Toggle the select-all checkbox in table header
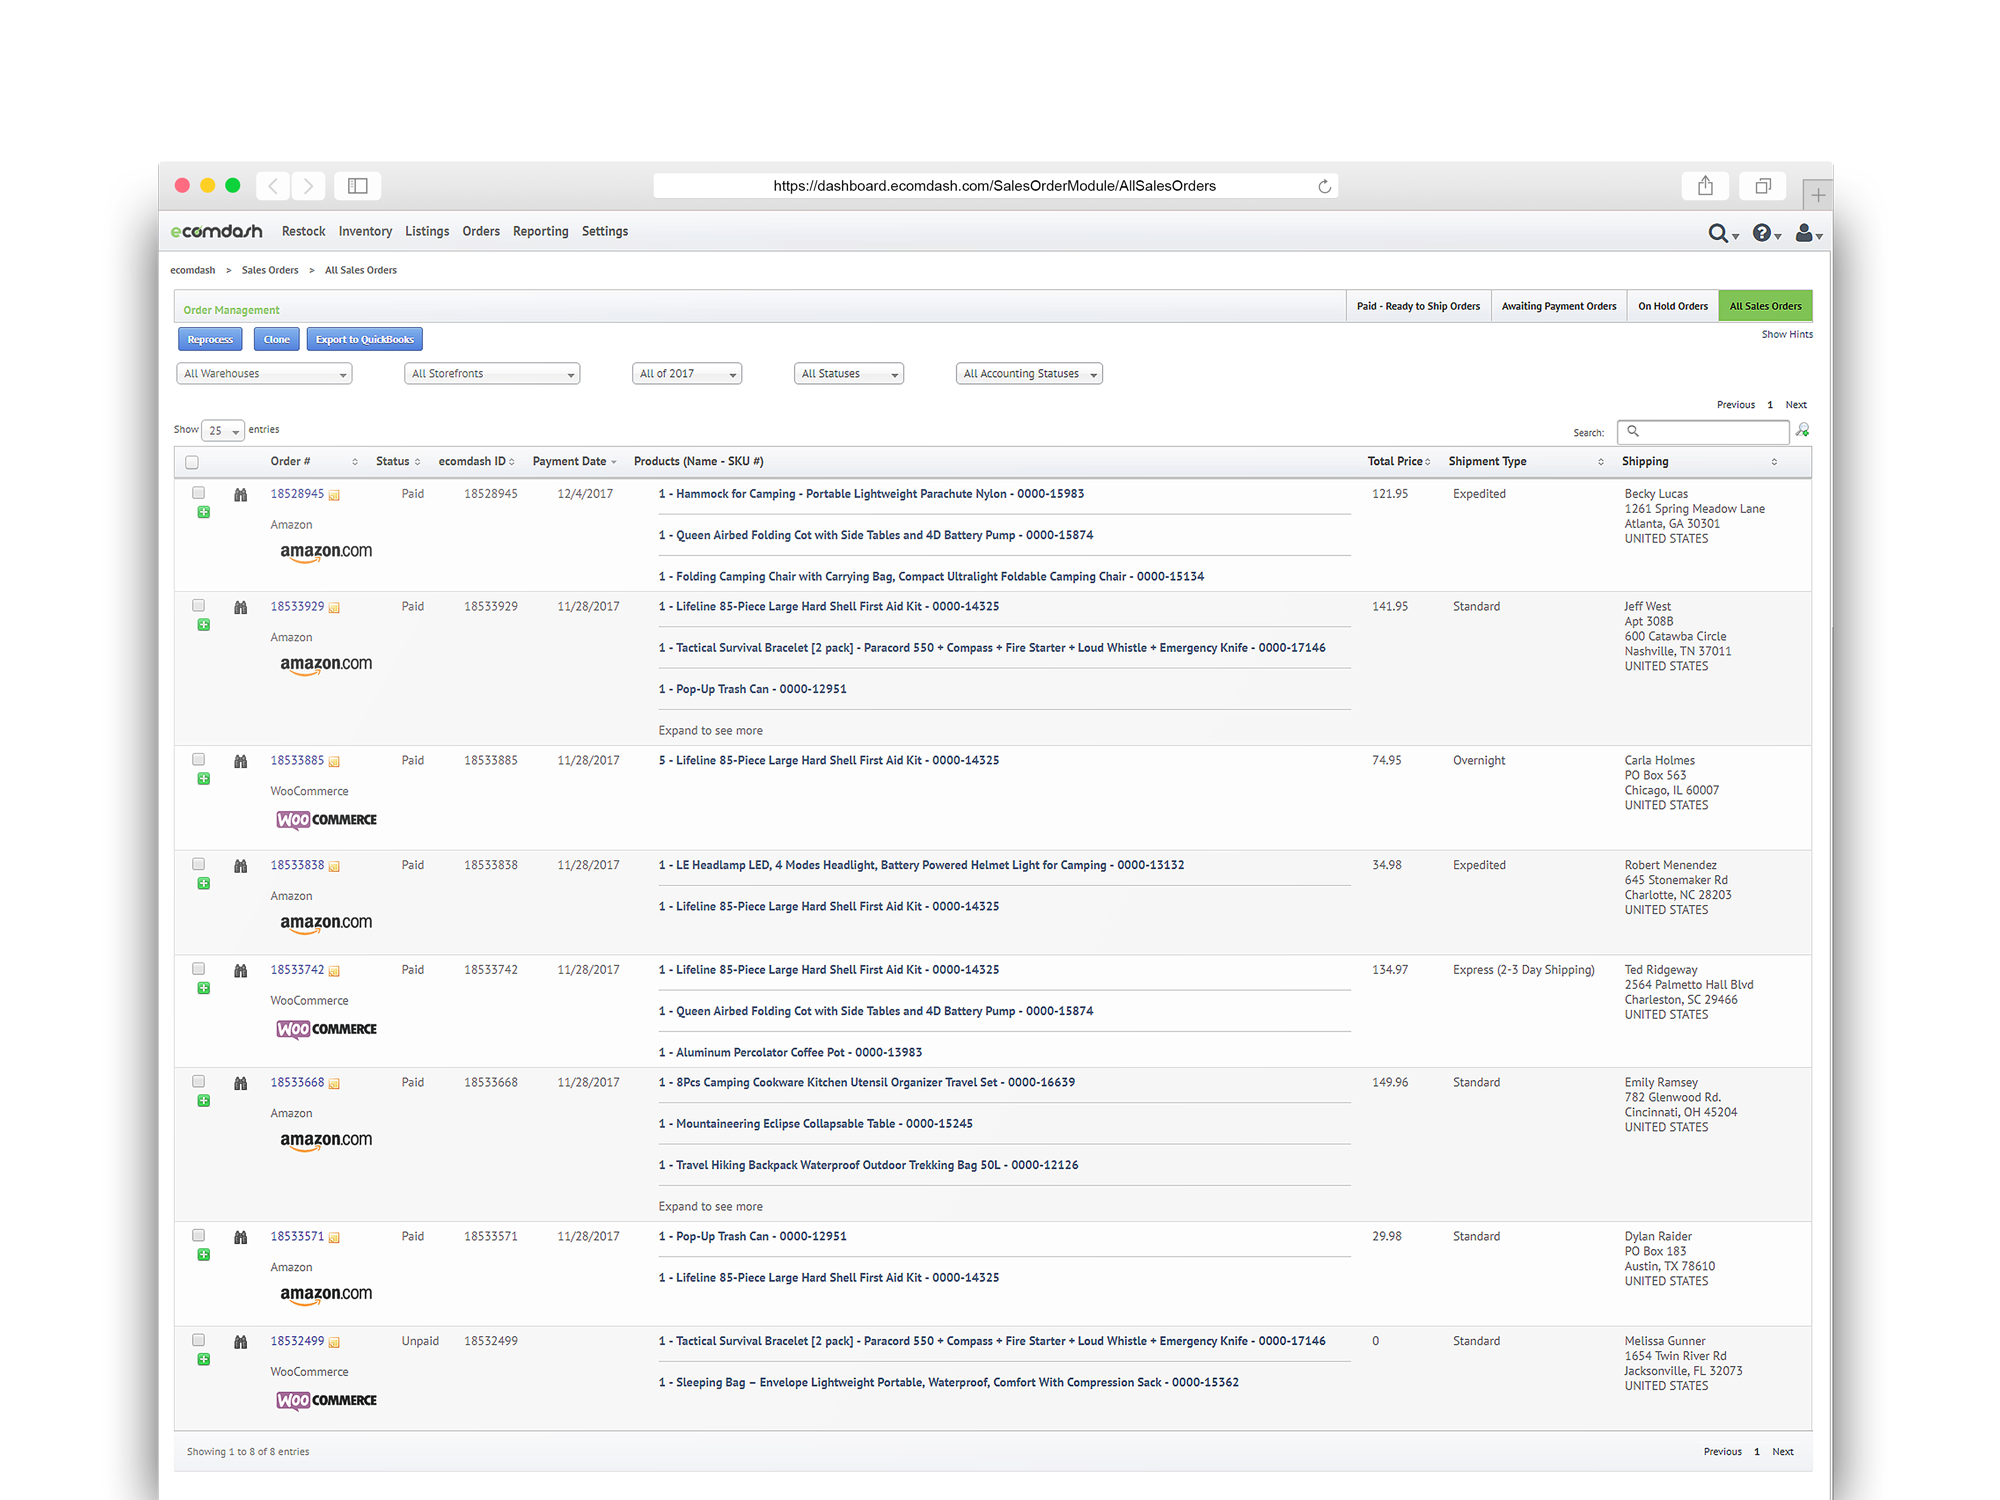The image size is (2000, 1500). click(192, 462)
